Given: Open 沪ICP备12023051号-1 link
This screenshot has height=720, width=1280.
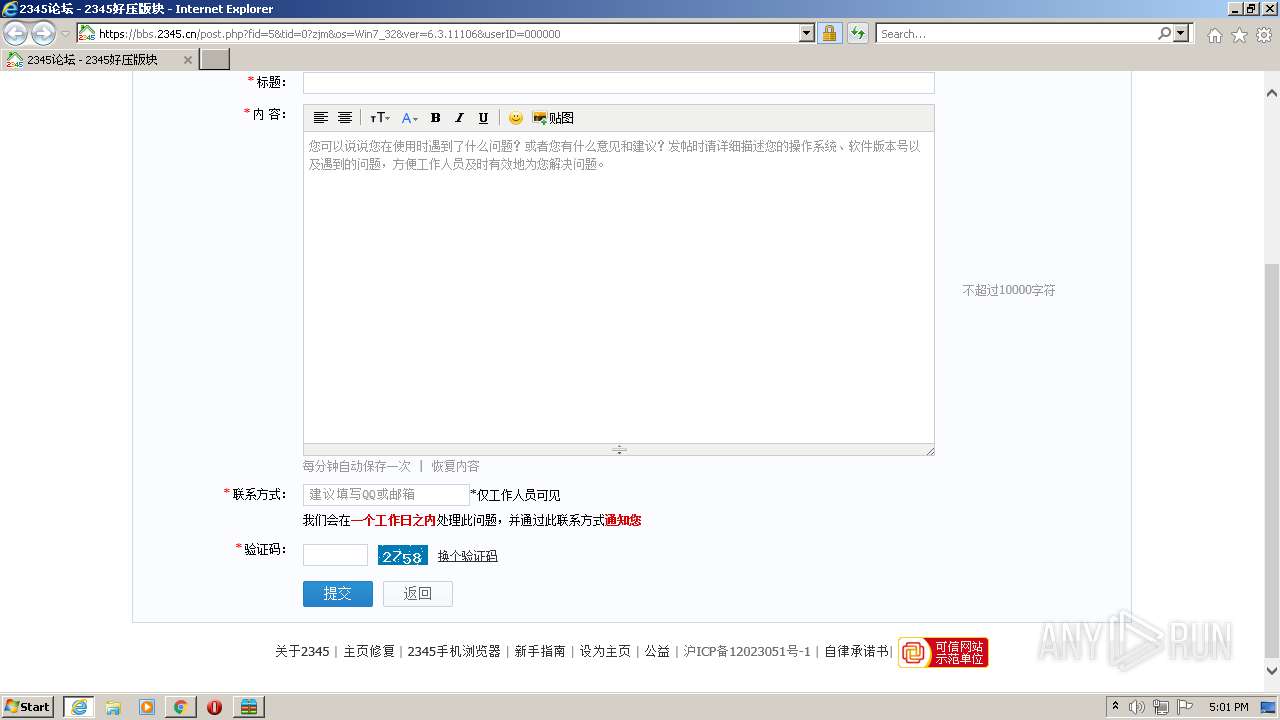Looking at the screenshot, I should pyautogui.click(x=747, y=651).
